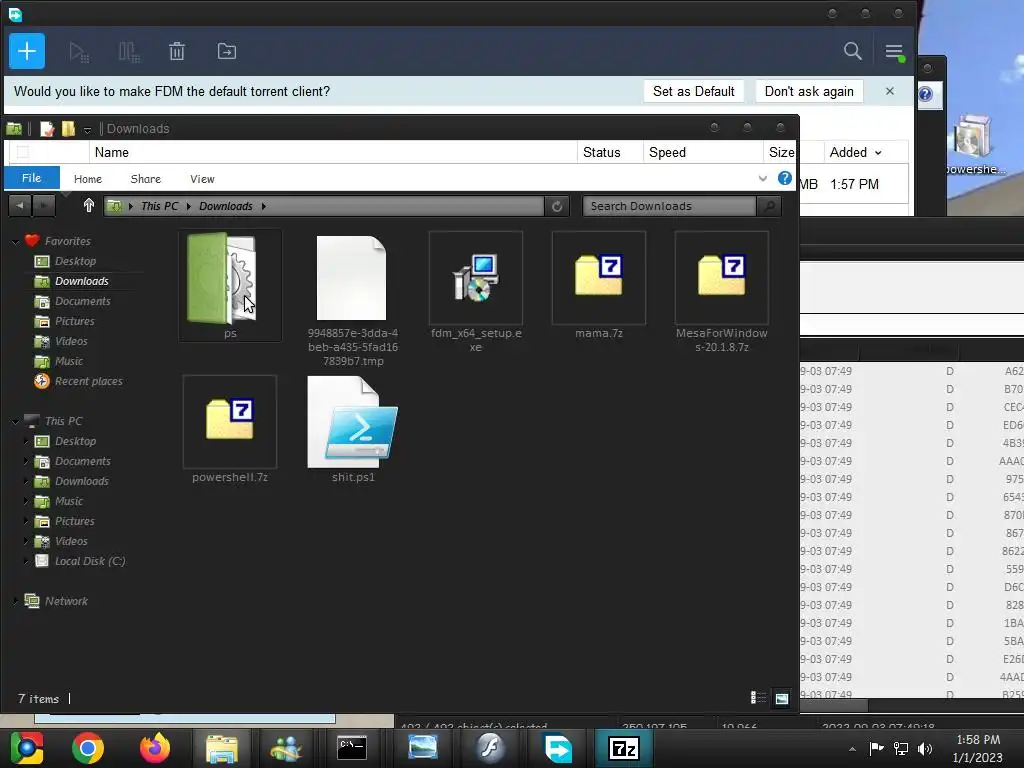Click the Search Downloads input field

coord(669,206)
